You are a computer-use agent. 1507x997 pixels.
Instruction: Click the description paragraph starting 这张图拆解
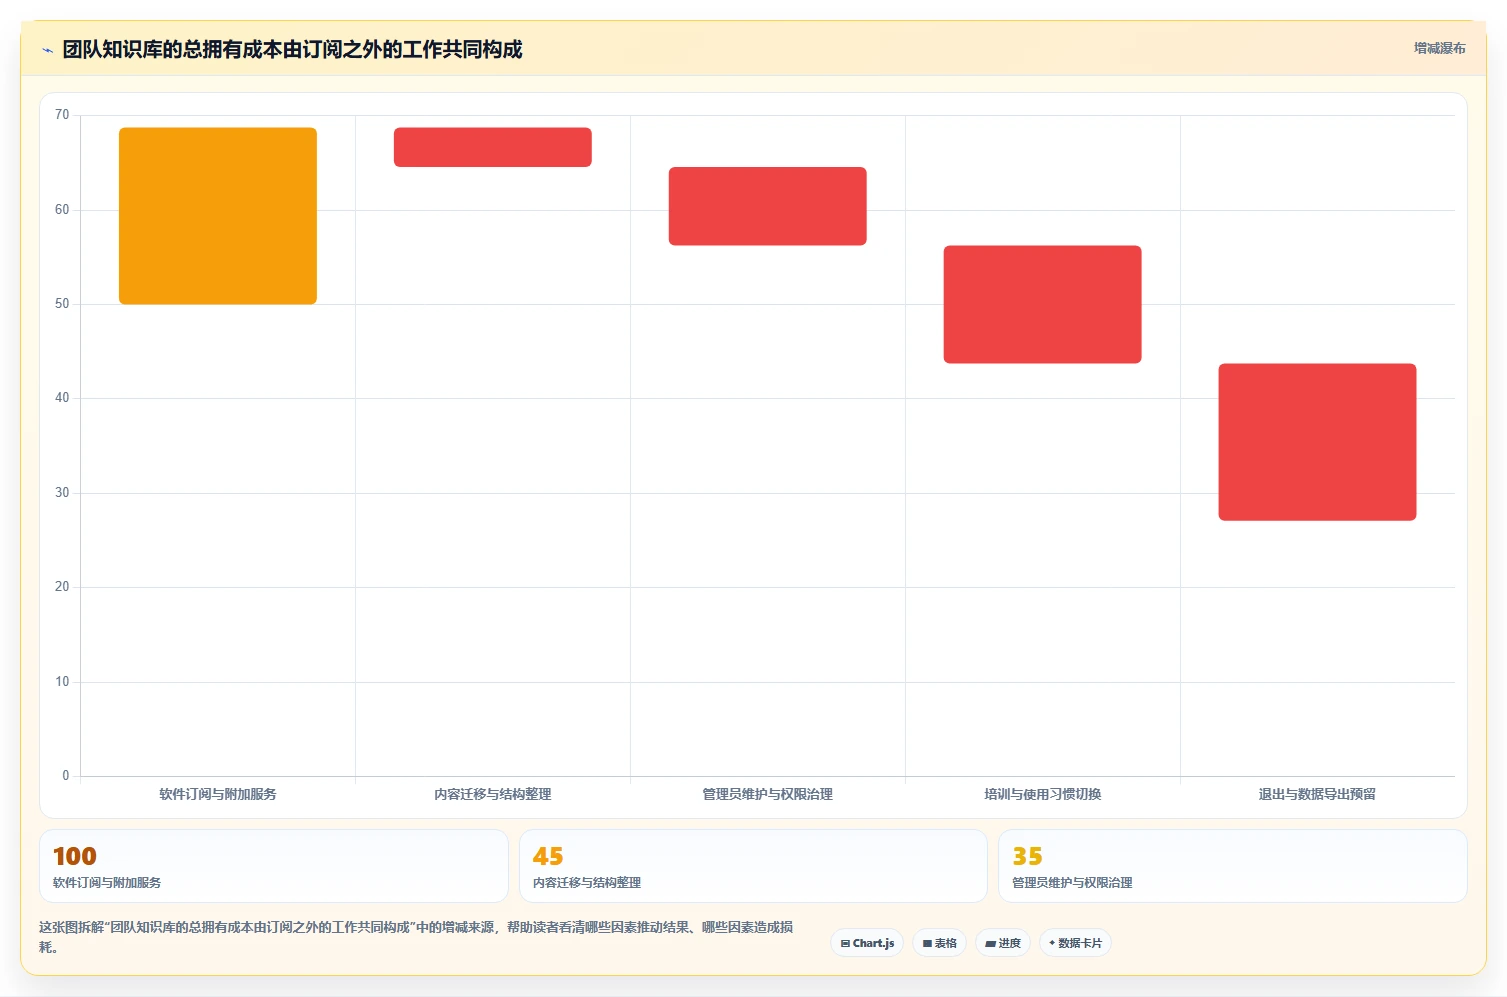click(416, 937)
